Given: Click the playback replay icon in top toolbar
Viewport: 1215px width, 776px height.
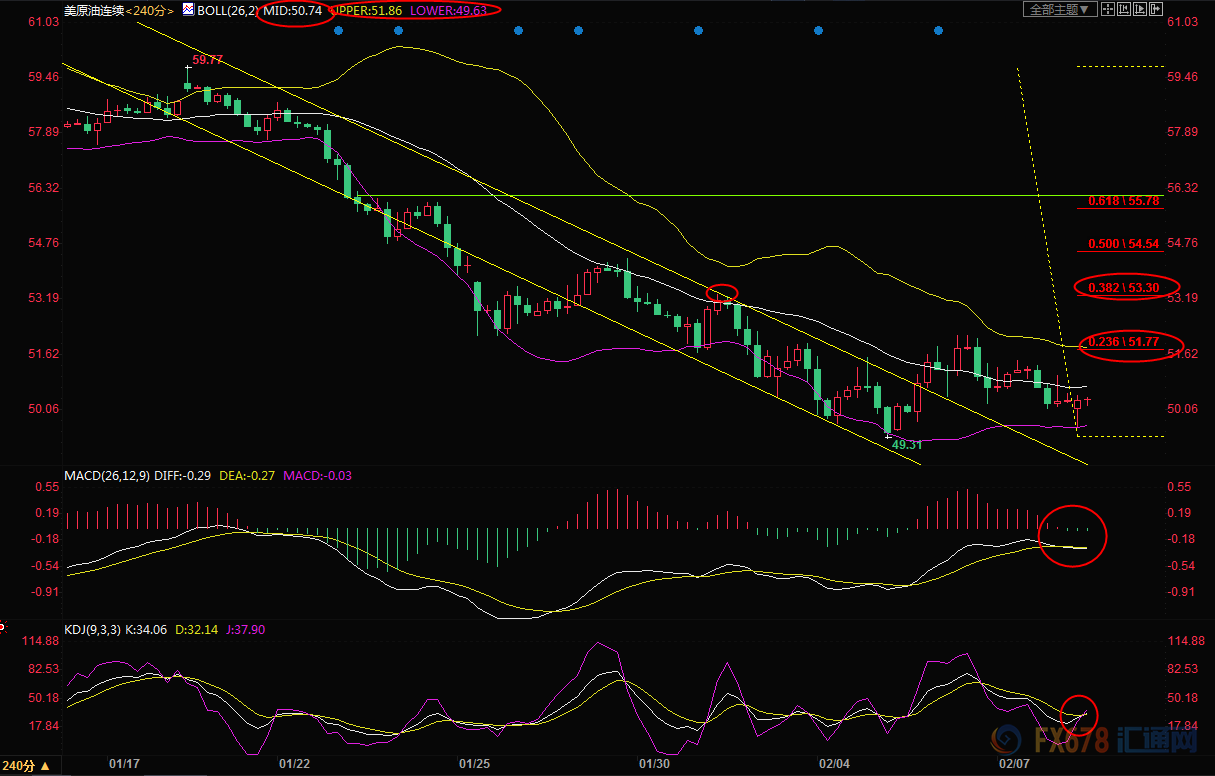Looking at the screenshot, I should pyautogui.click(x=1140, y=9).
